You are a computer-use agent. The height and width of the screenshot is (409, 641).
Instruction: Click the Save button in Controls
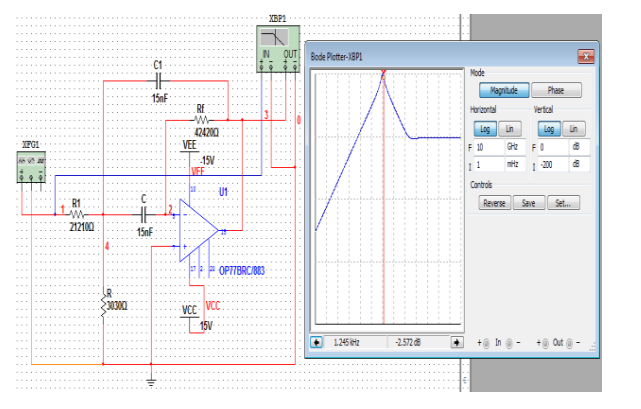[x=529, y=203]
